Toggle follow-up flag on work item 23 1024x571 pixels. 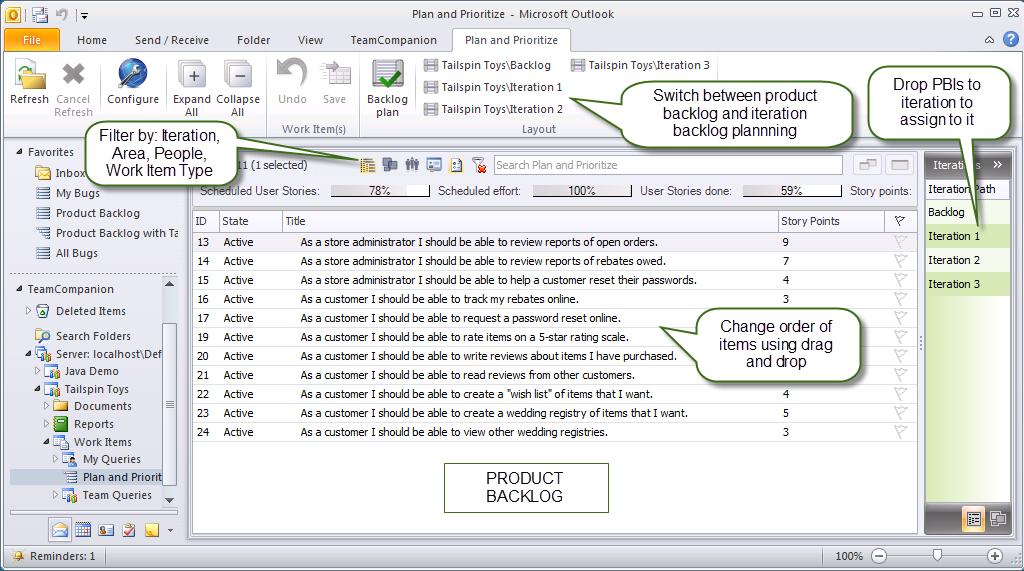point(901,413)
